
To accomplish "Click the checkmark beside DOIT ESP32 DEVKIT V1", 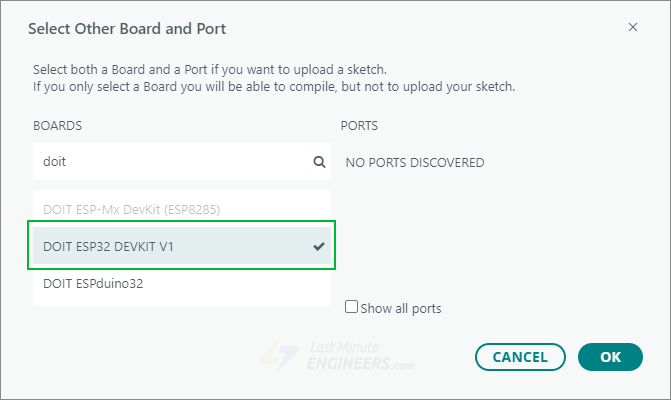I will click(319, 246).
